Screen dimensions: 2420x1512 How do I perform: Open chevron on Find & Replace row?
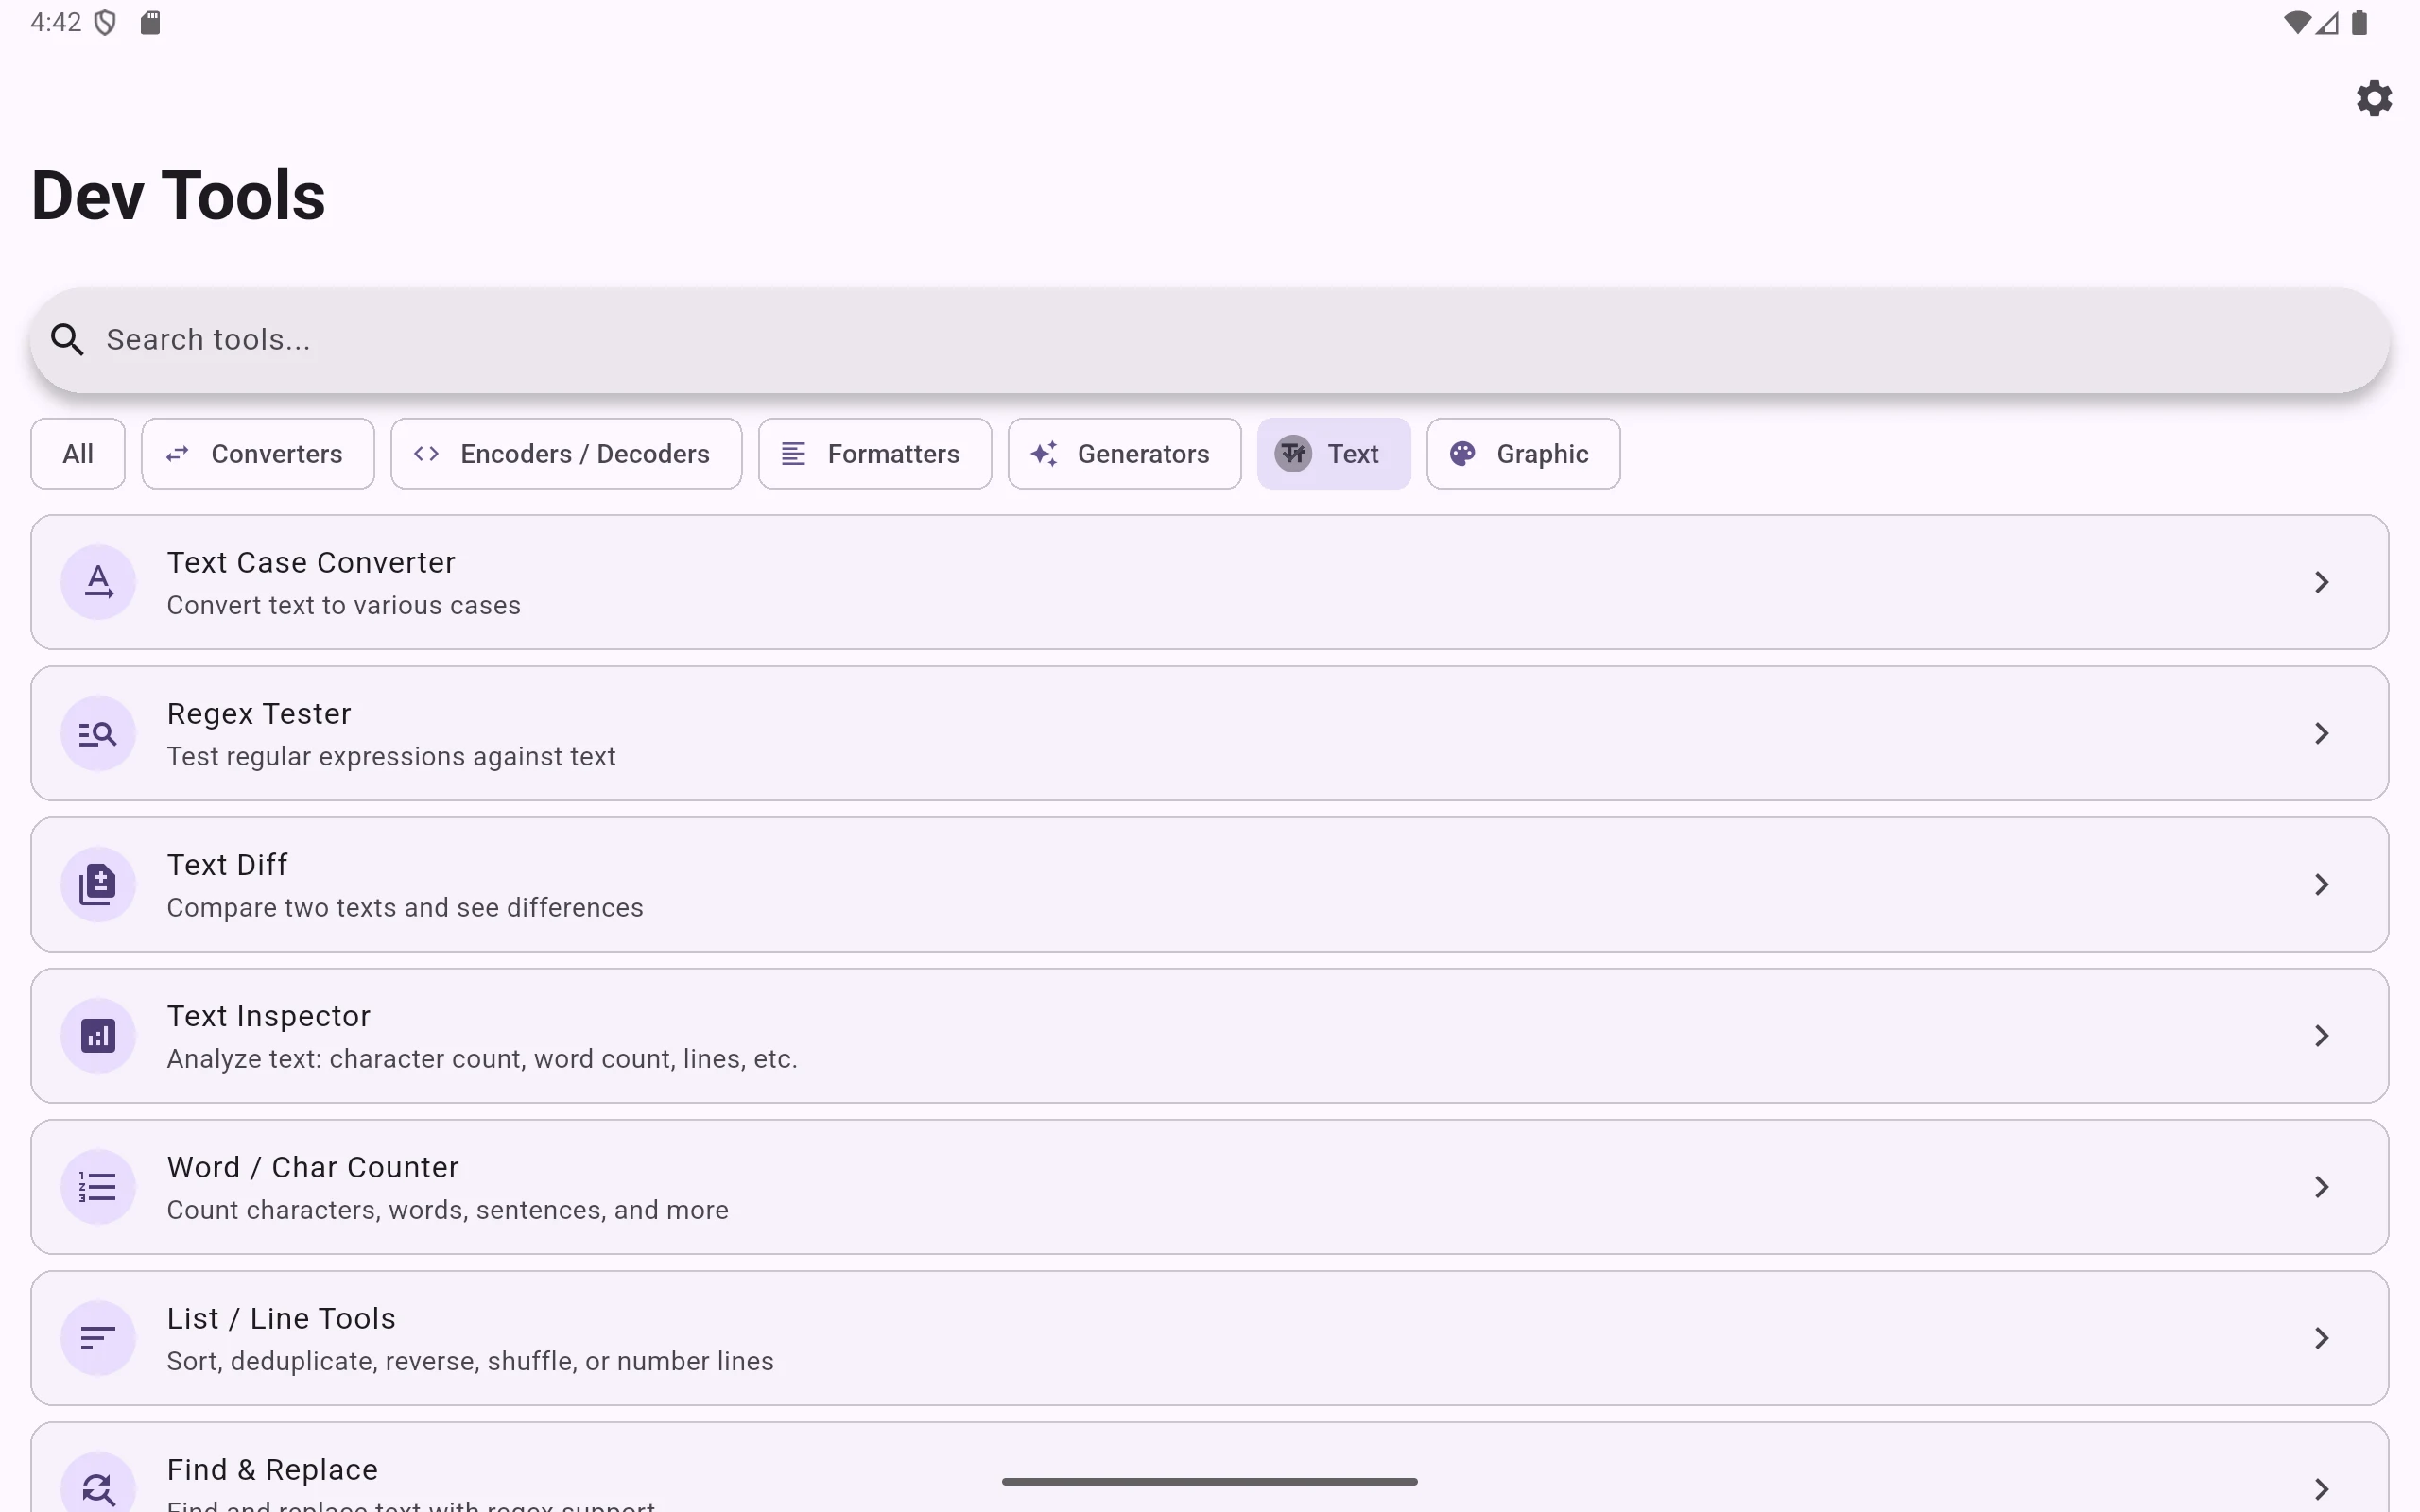(2322, 1489)
